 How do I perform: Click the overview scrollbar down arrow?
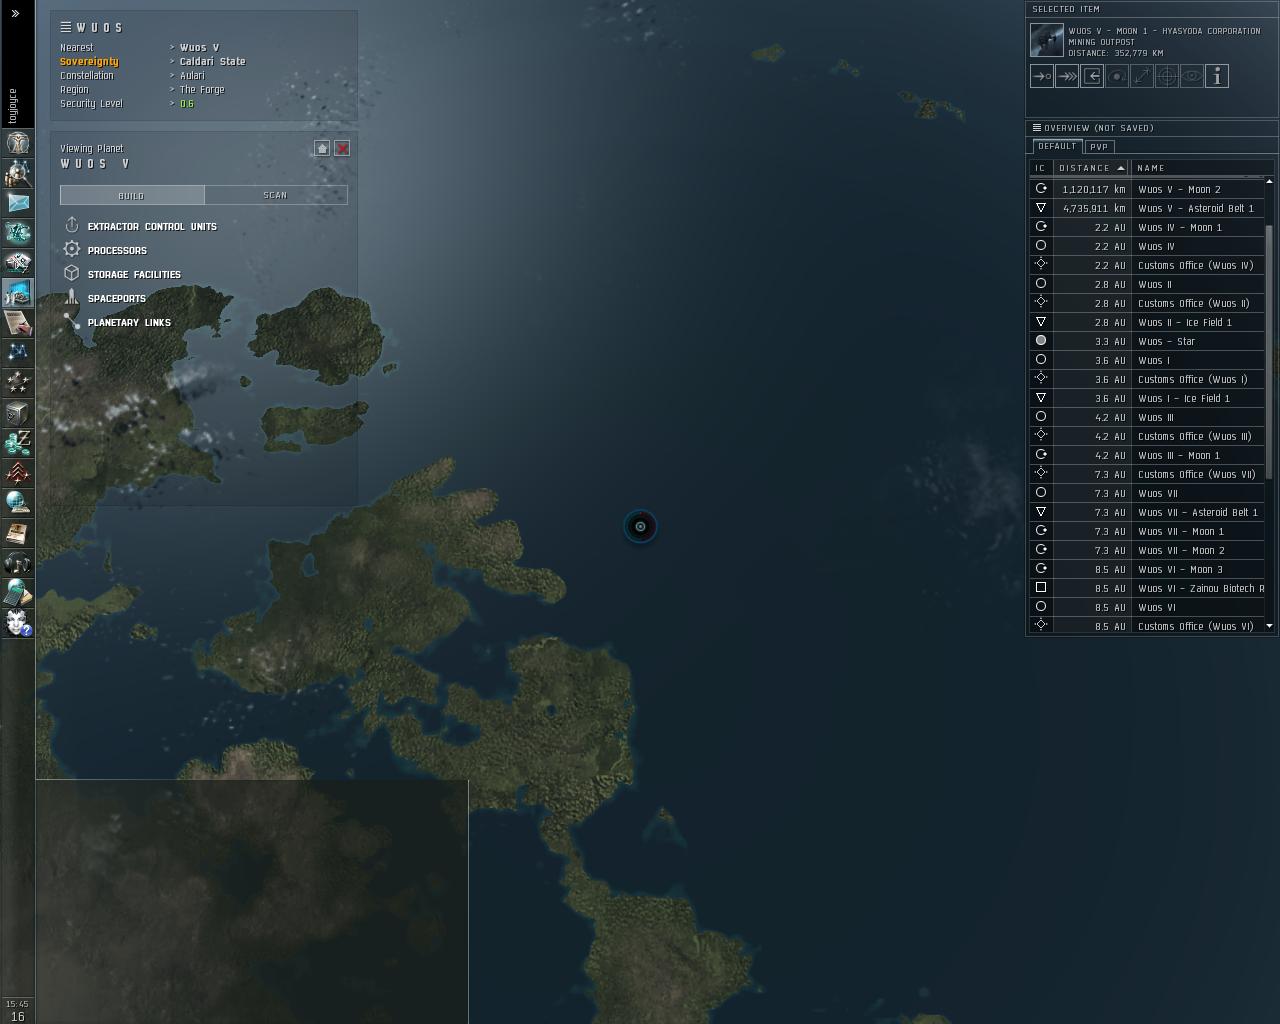pos(1270,626)
